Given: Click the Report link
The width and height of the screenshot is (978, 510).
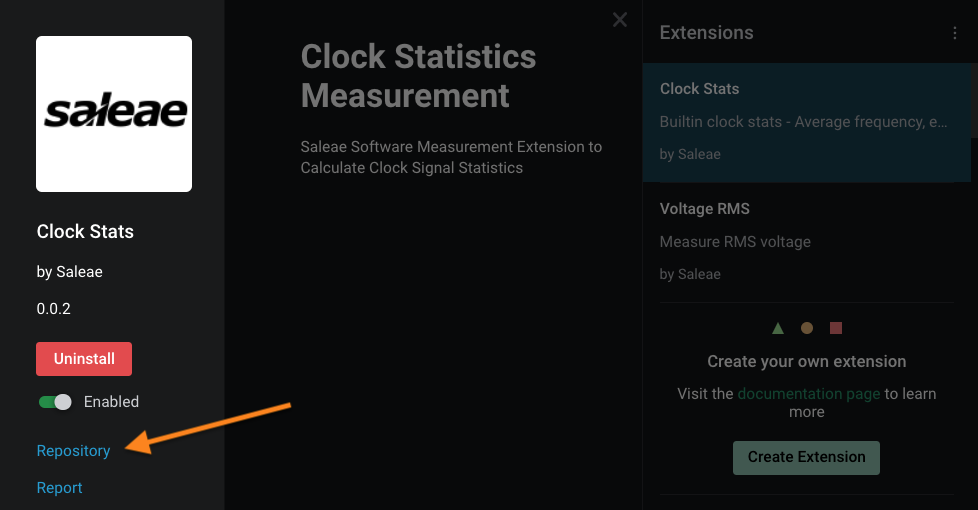Looking at the screenshot, I should pyautogui.click(x=59, y=488).
